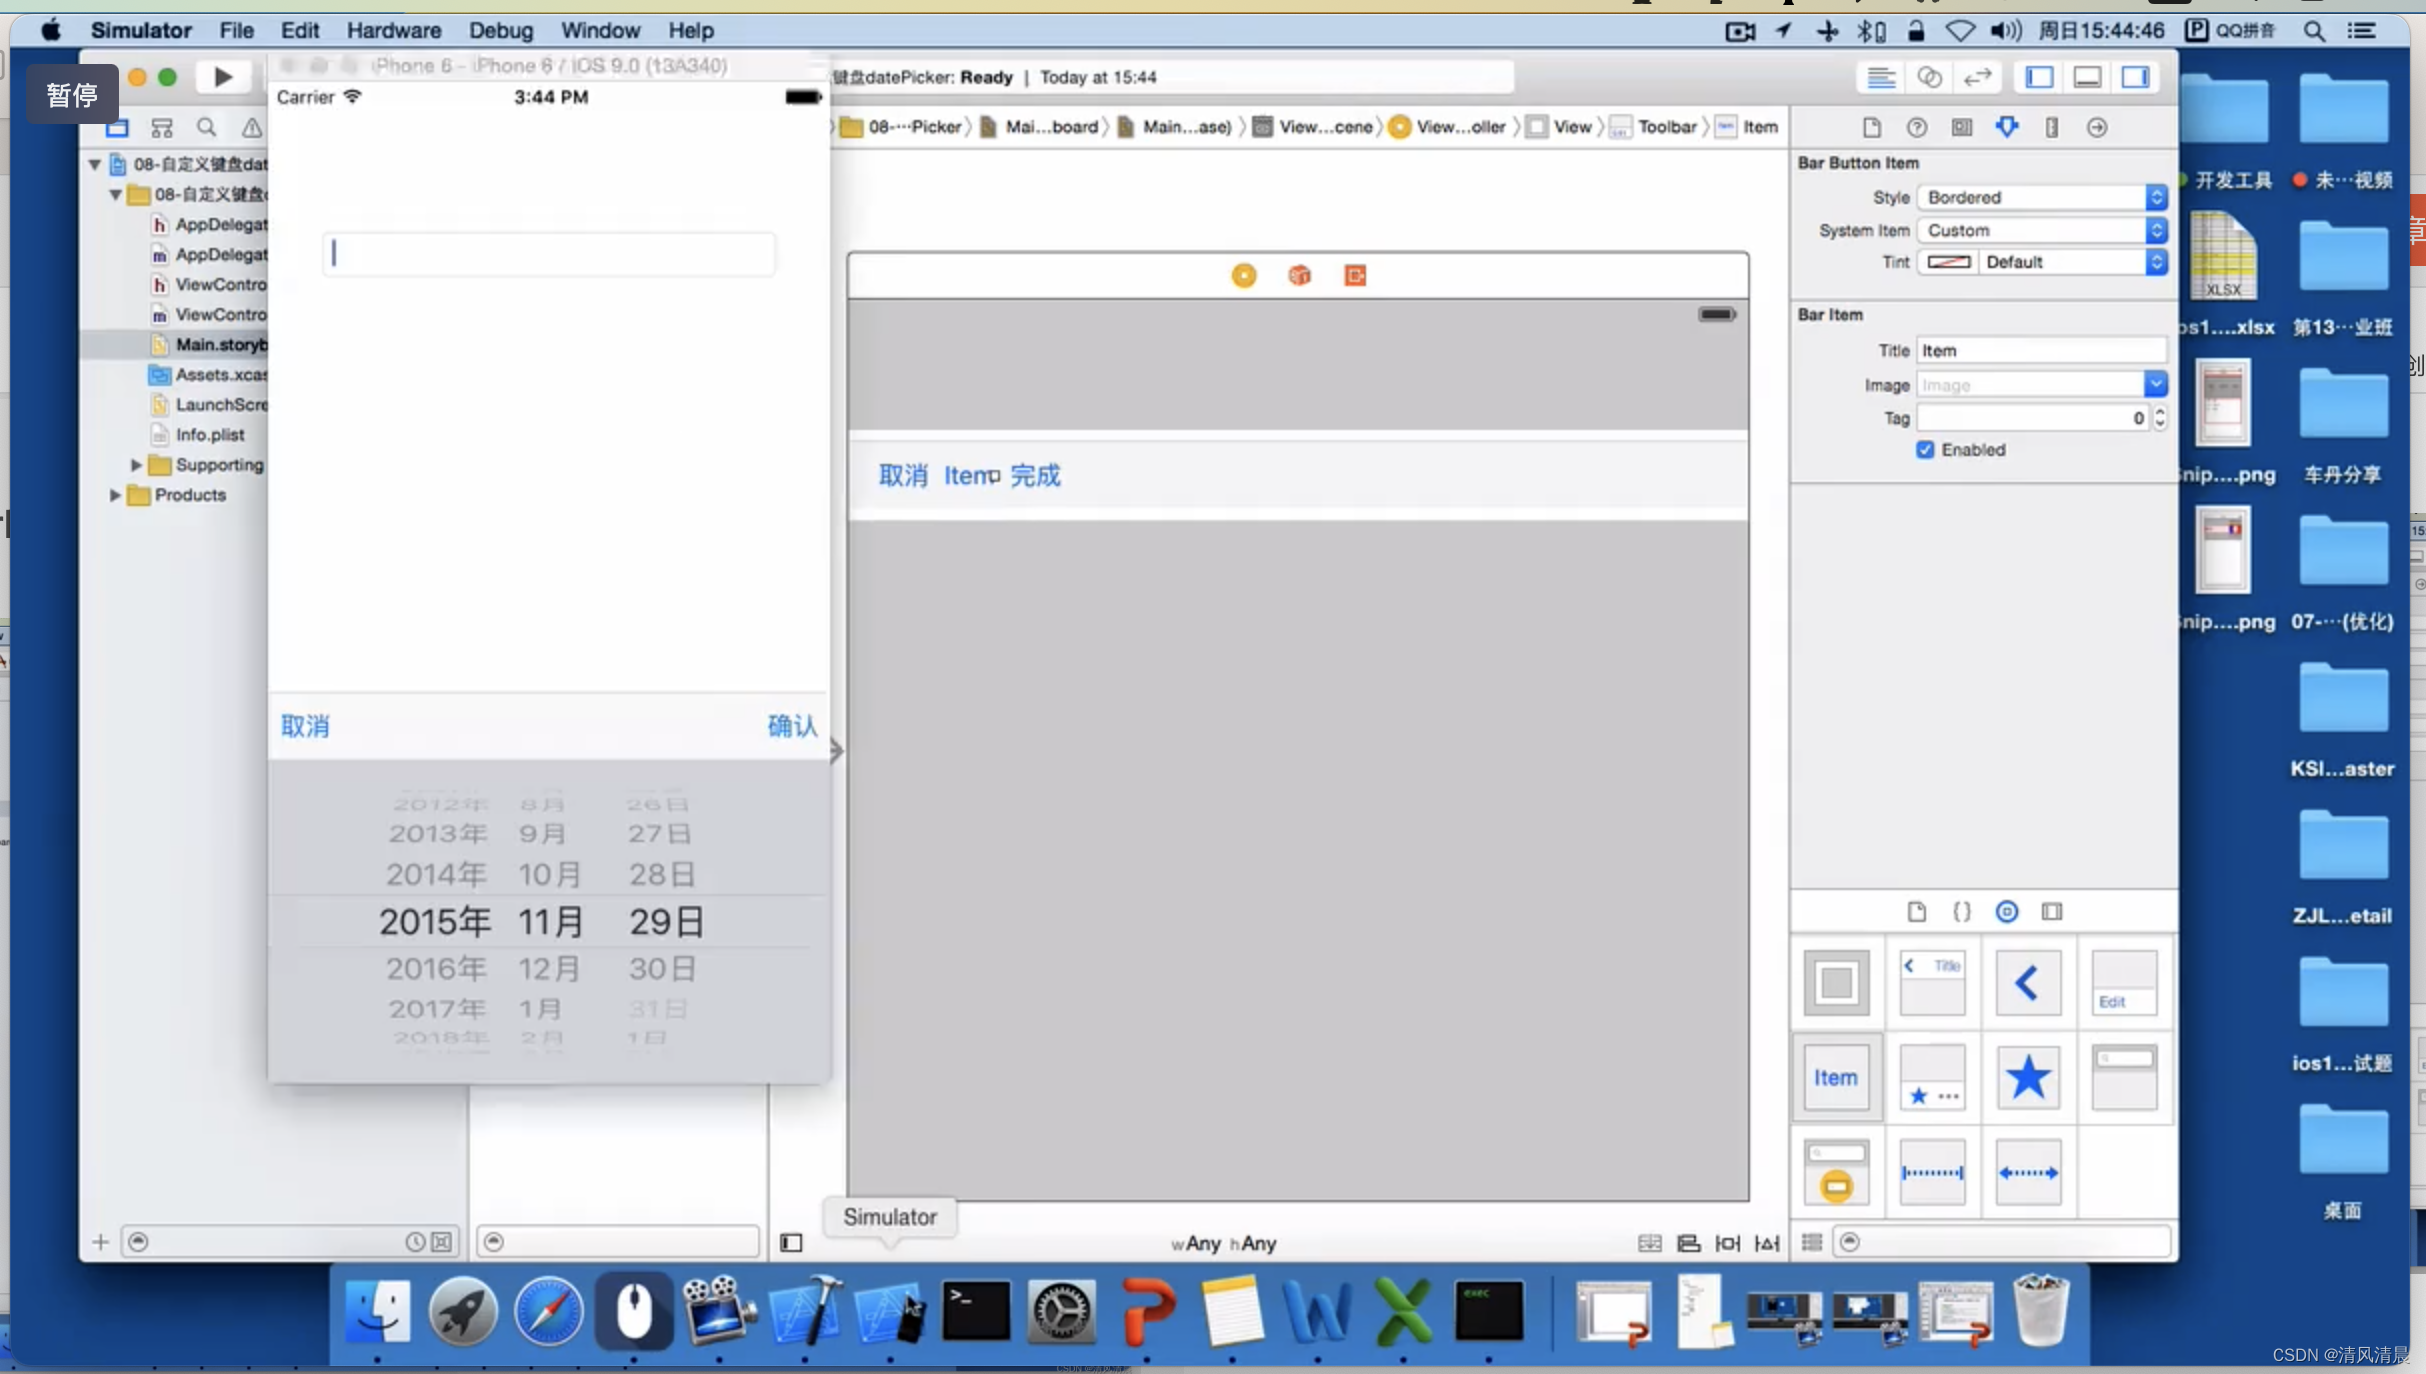Select the Project navigator icon
This screenshot has height=1374, width=2426.
[117, 127]
